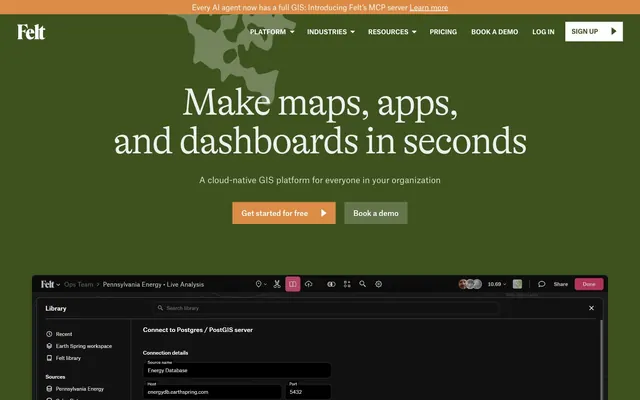Screen dimensions: 640x400
Task: Click the components grid icon in toolbar
Action: [347, 284]
